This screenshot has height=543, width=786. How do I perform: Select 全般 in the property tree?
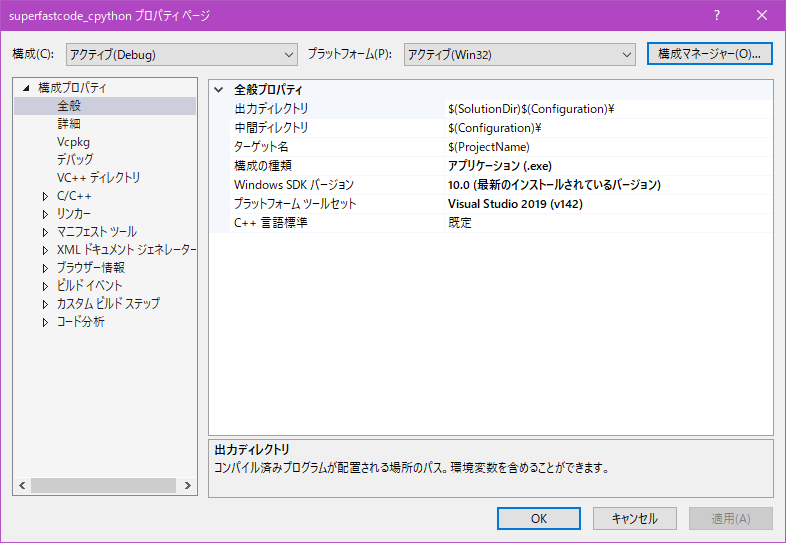pos(69,106)
